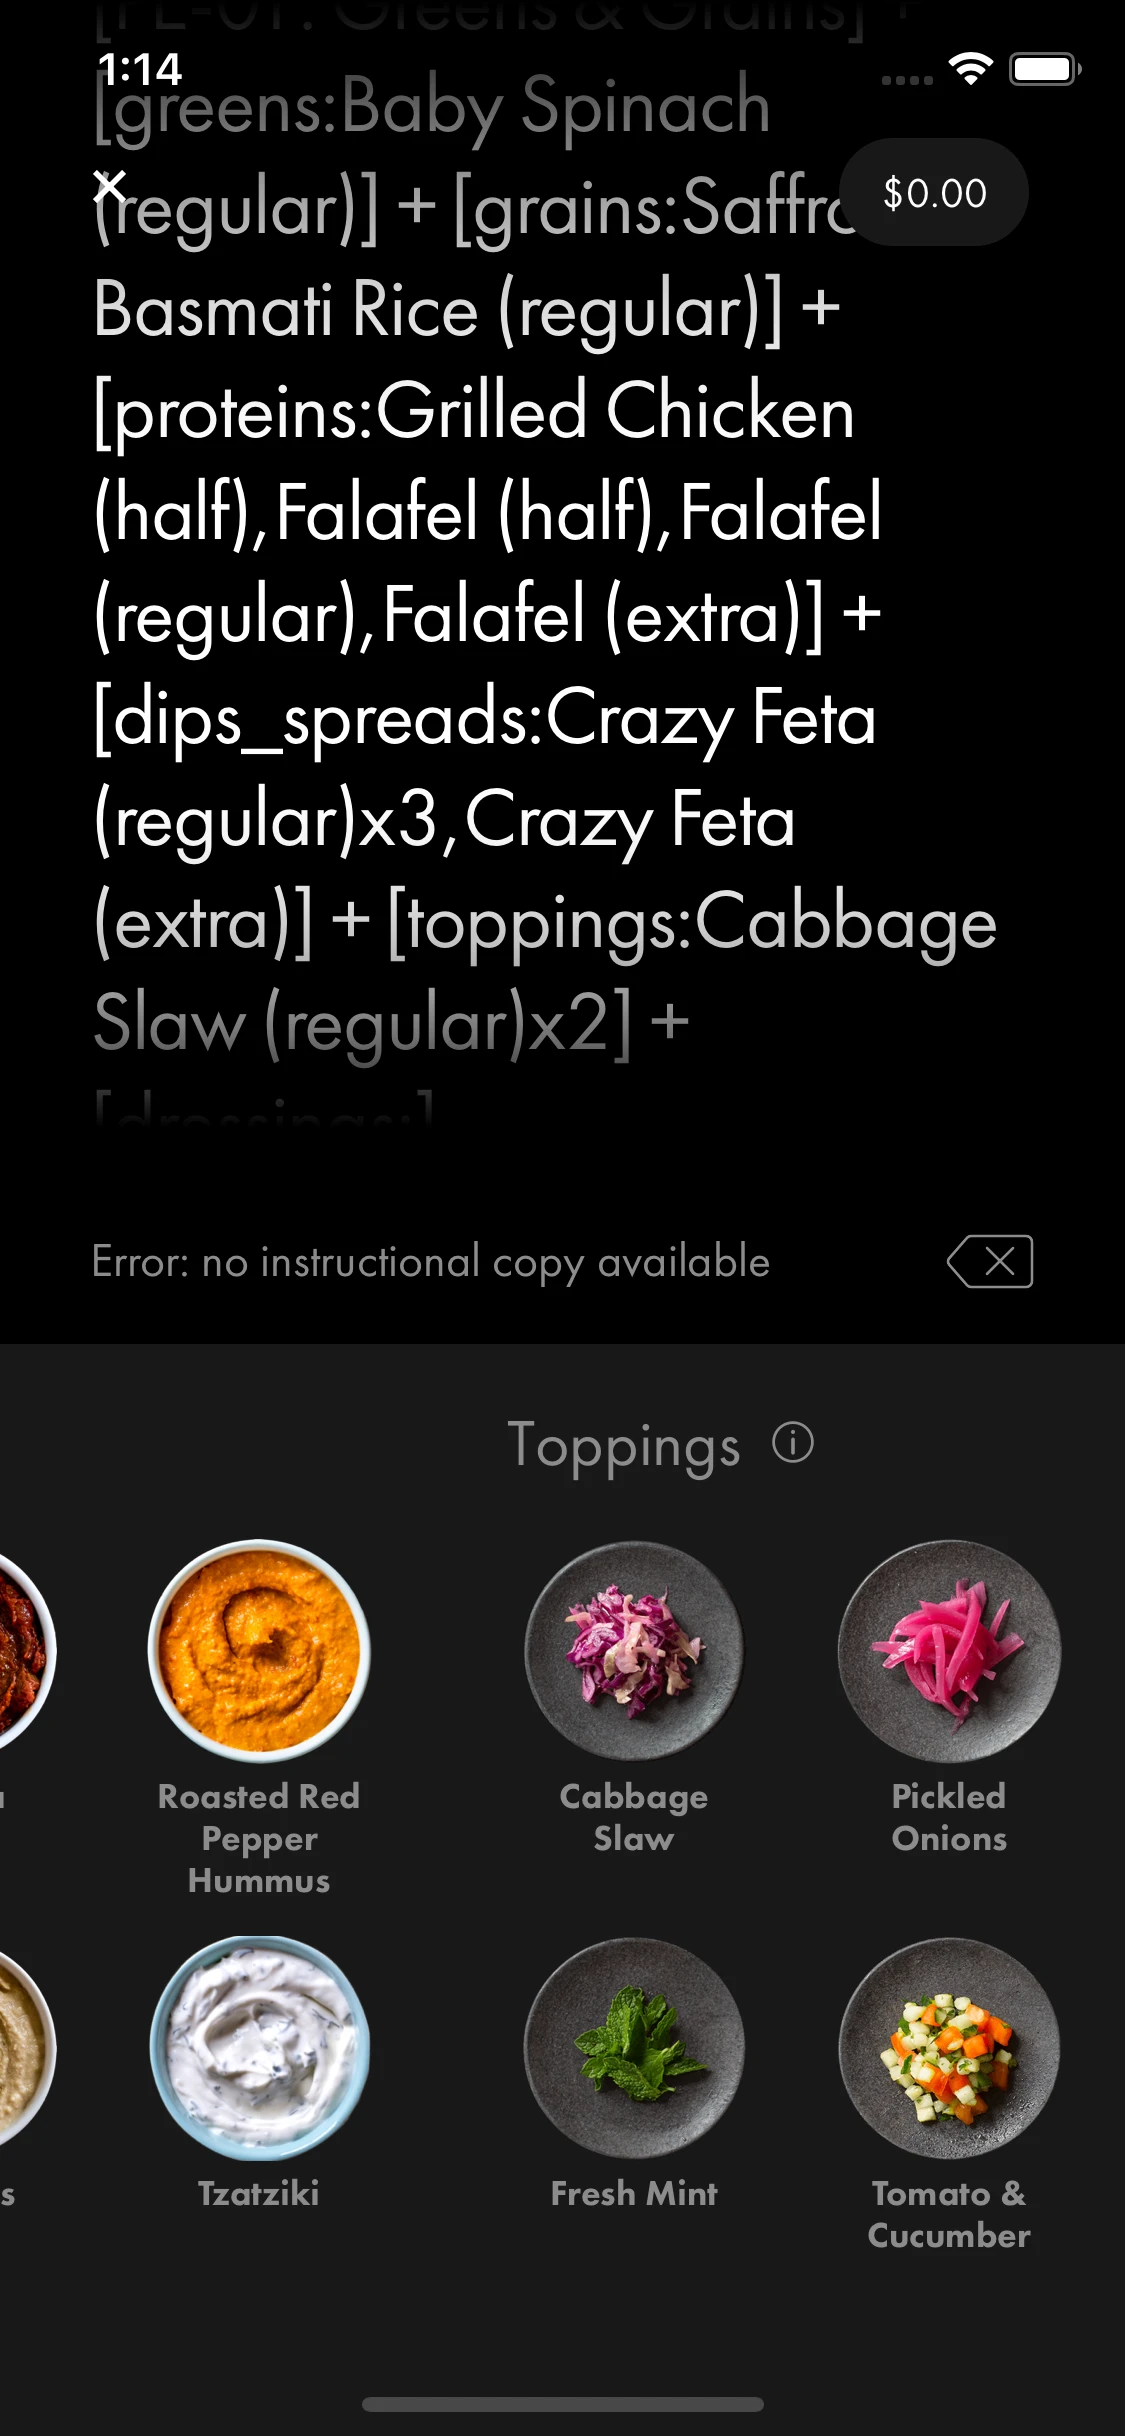
Task: Tap the Cabbage Slaw label text
Action: (634, 1817)
